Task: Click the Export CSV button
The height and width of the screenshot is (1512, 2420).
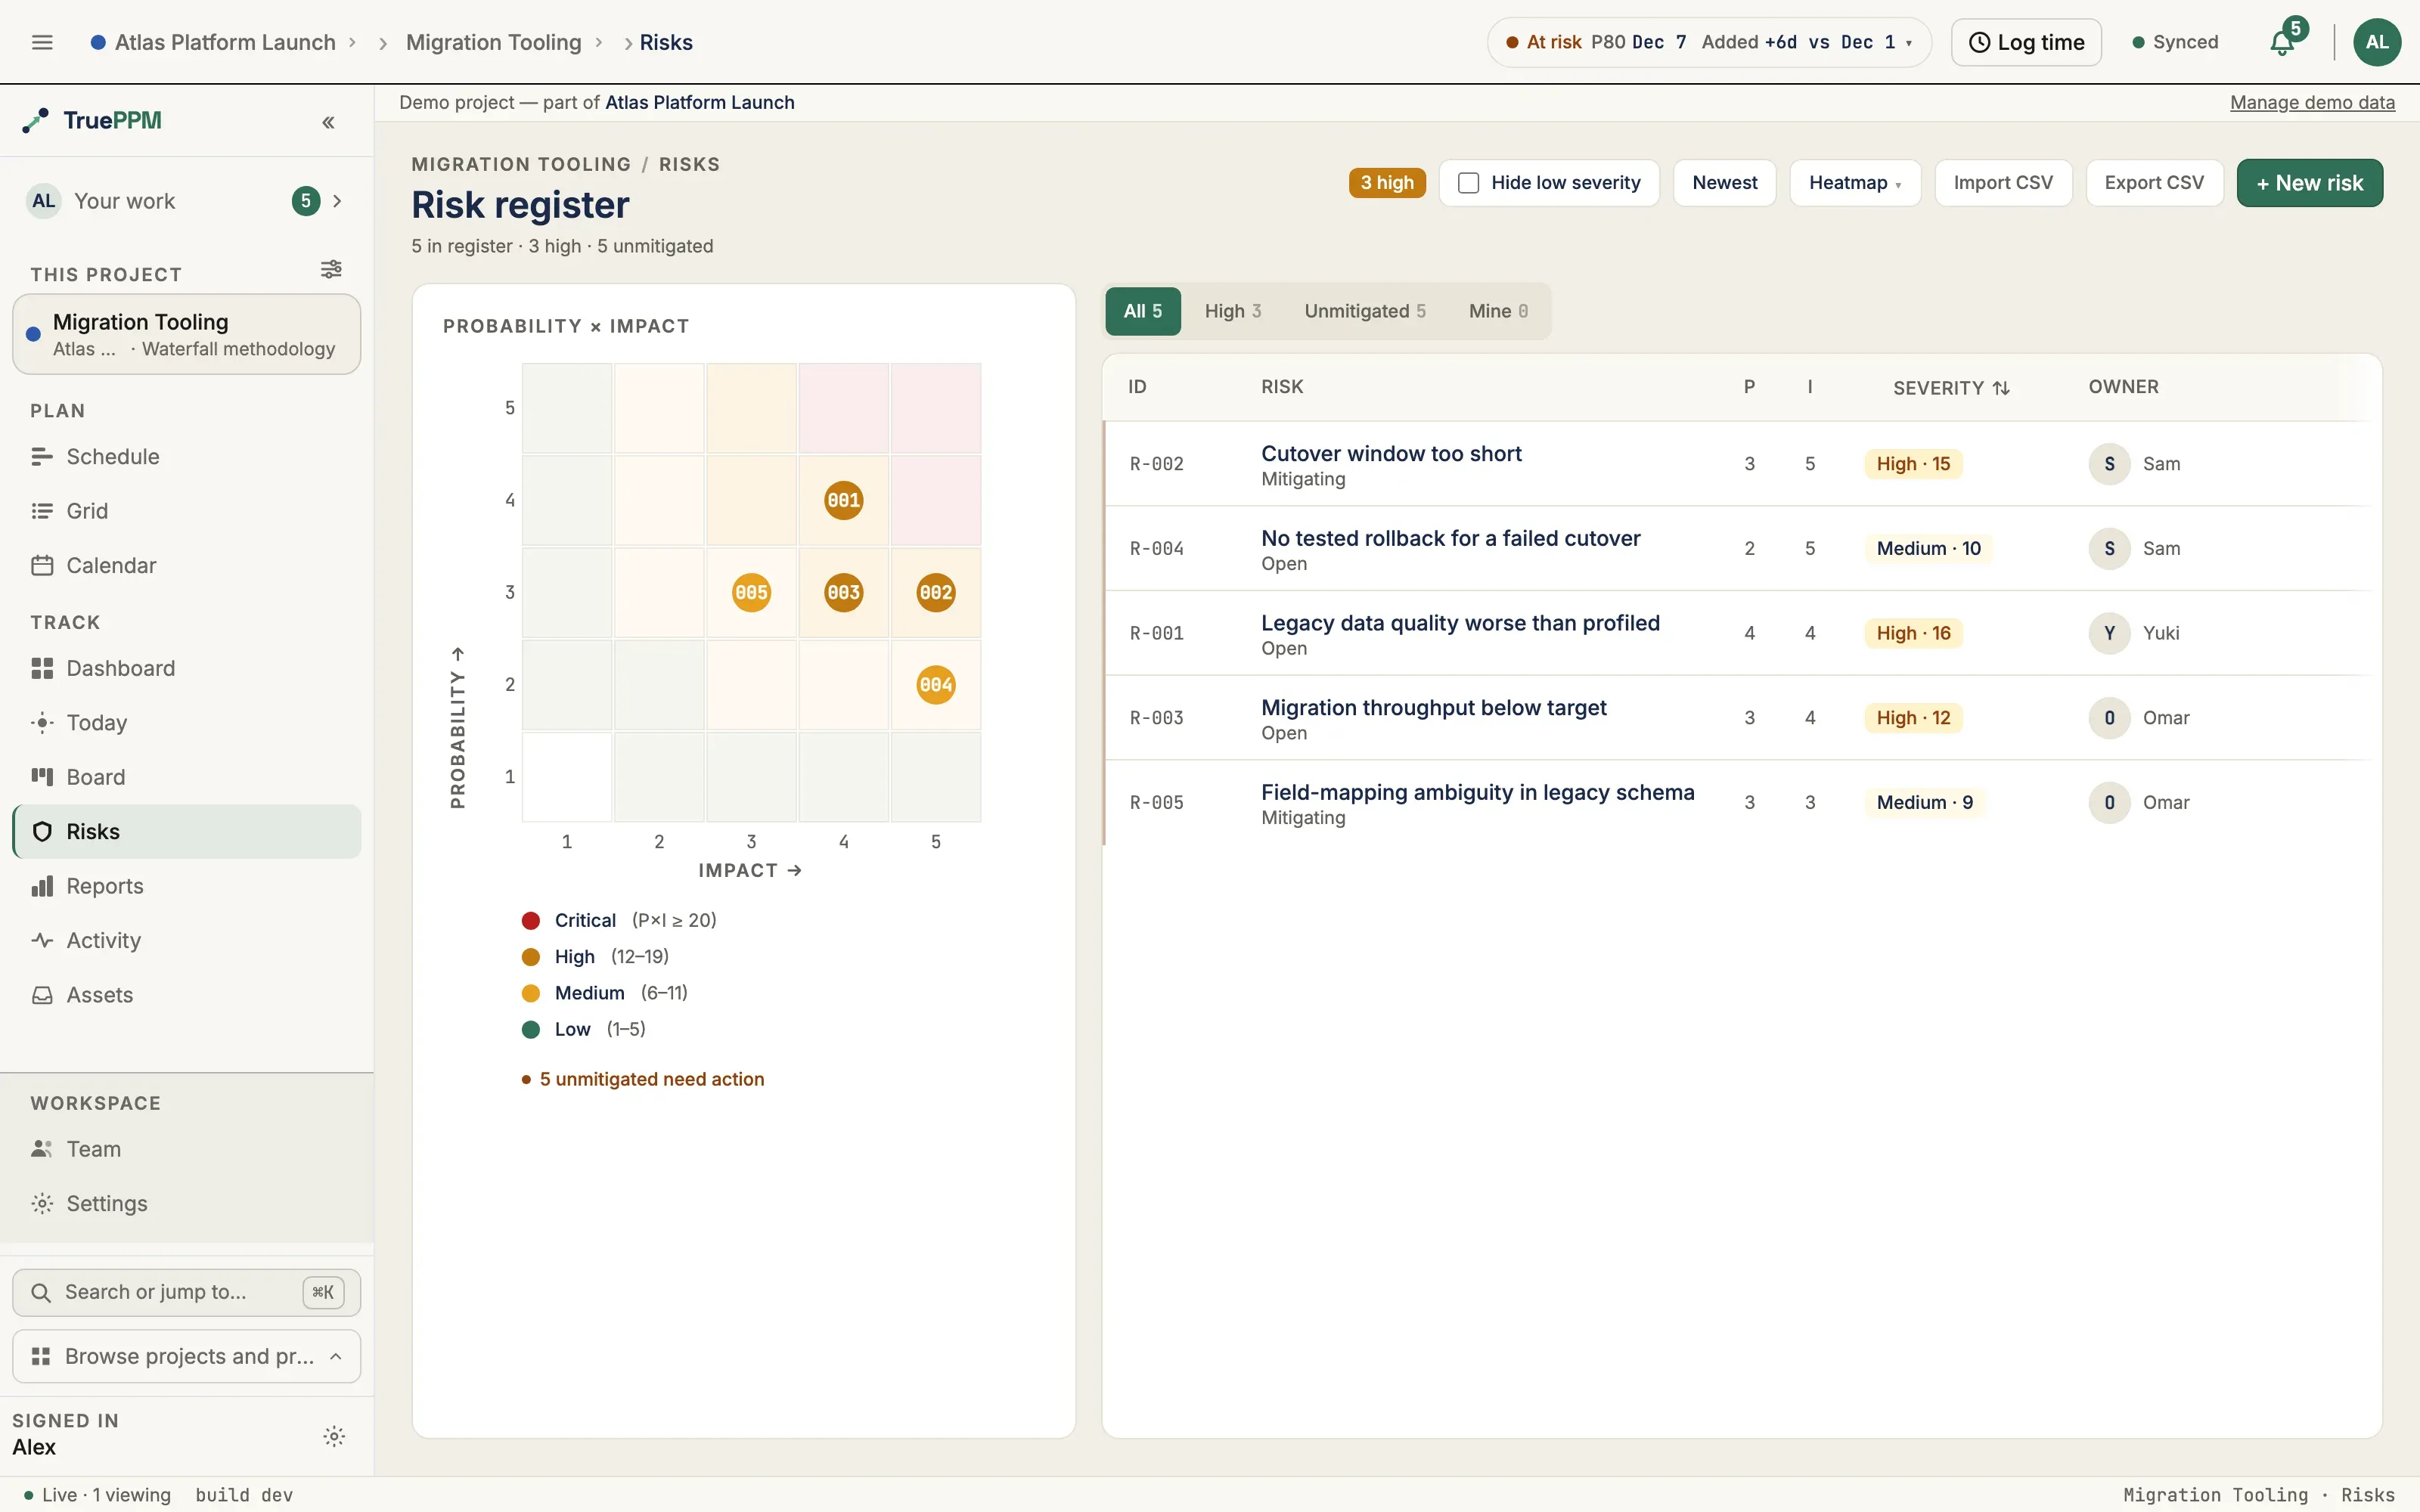Action: pos(2154,183)
